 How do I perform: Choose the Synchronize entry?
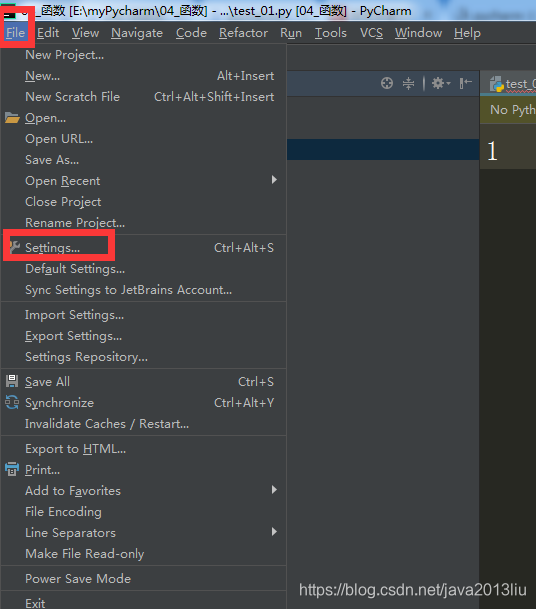tap(144, 403)
